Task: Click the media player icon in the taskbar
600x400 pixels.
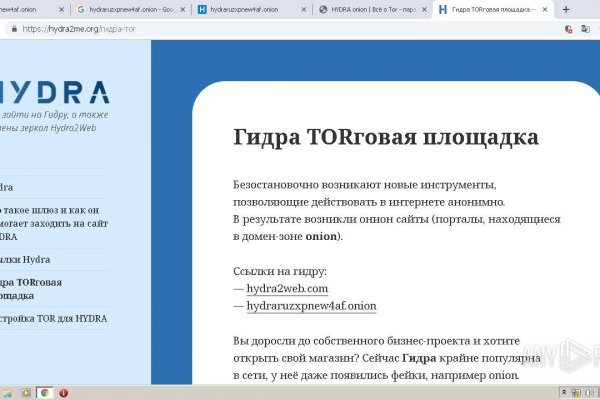Action: [27, 392]
